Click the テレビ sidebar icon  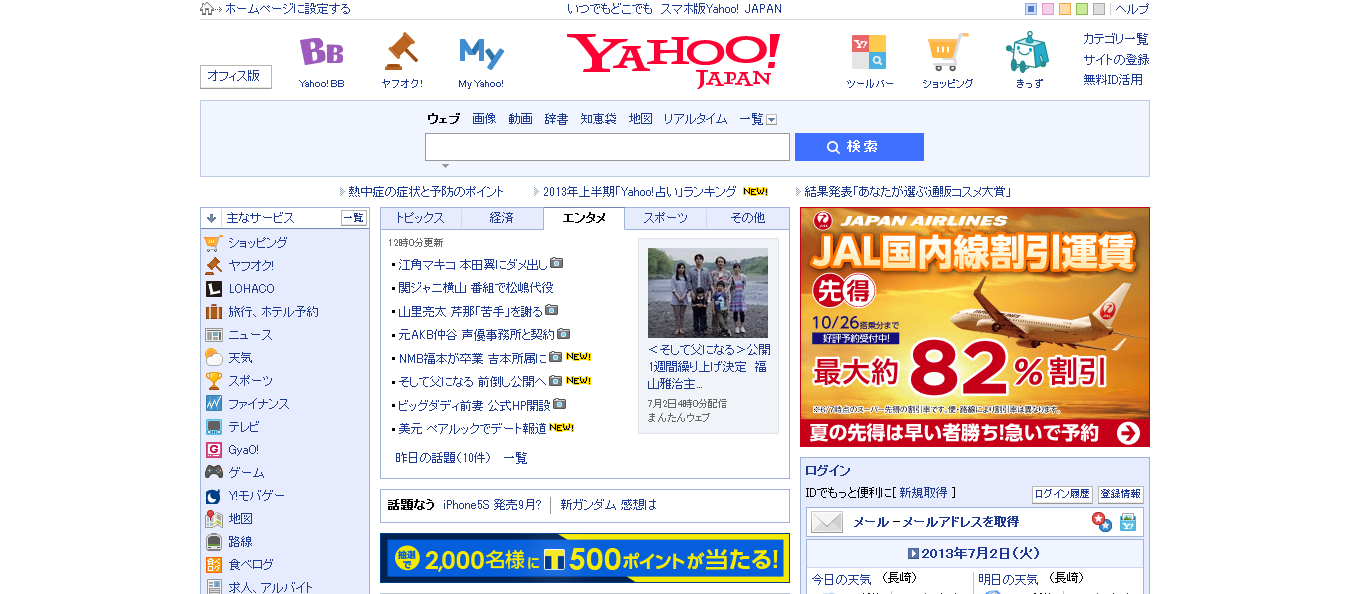(x=213, y=427)
